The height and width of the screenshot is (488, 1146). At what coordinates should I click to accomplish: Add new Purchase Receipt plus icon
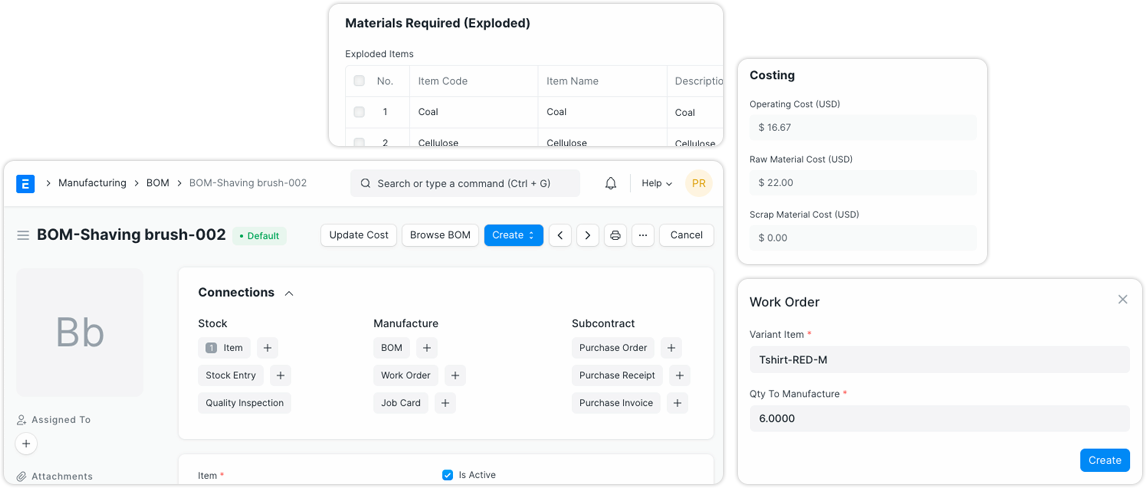[x=679, y=375]
